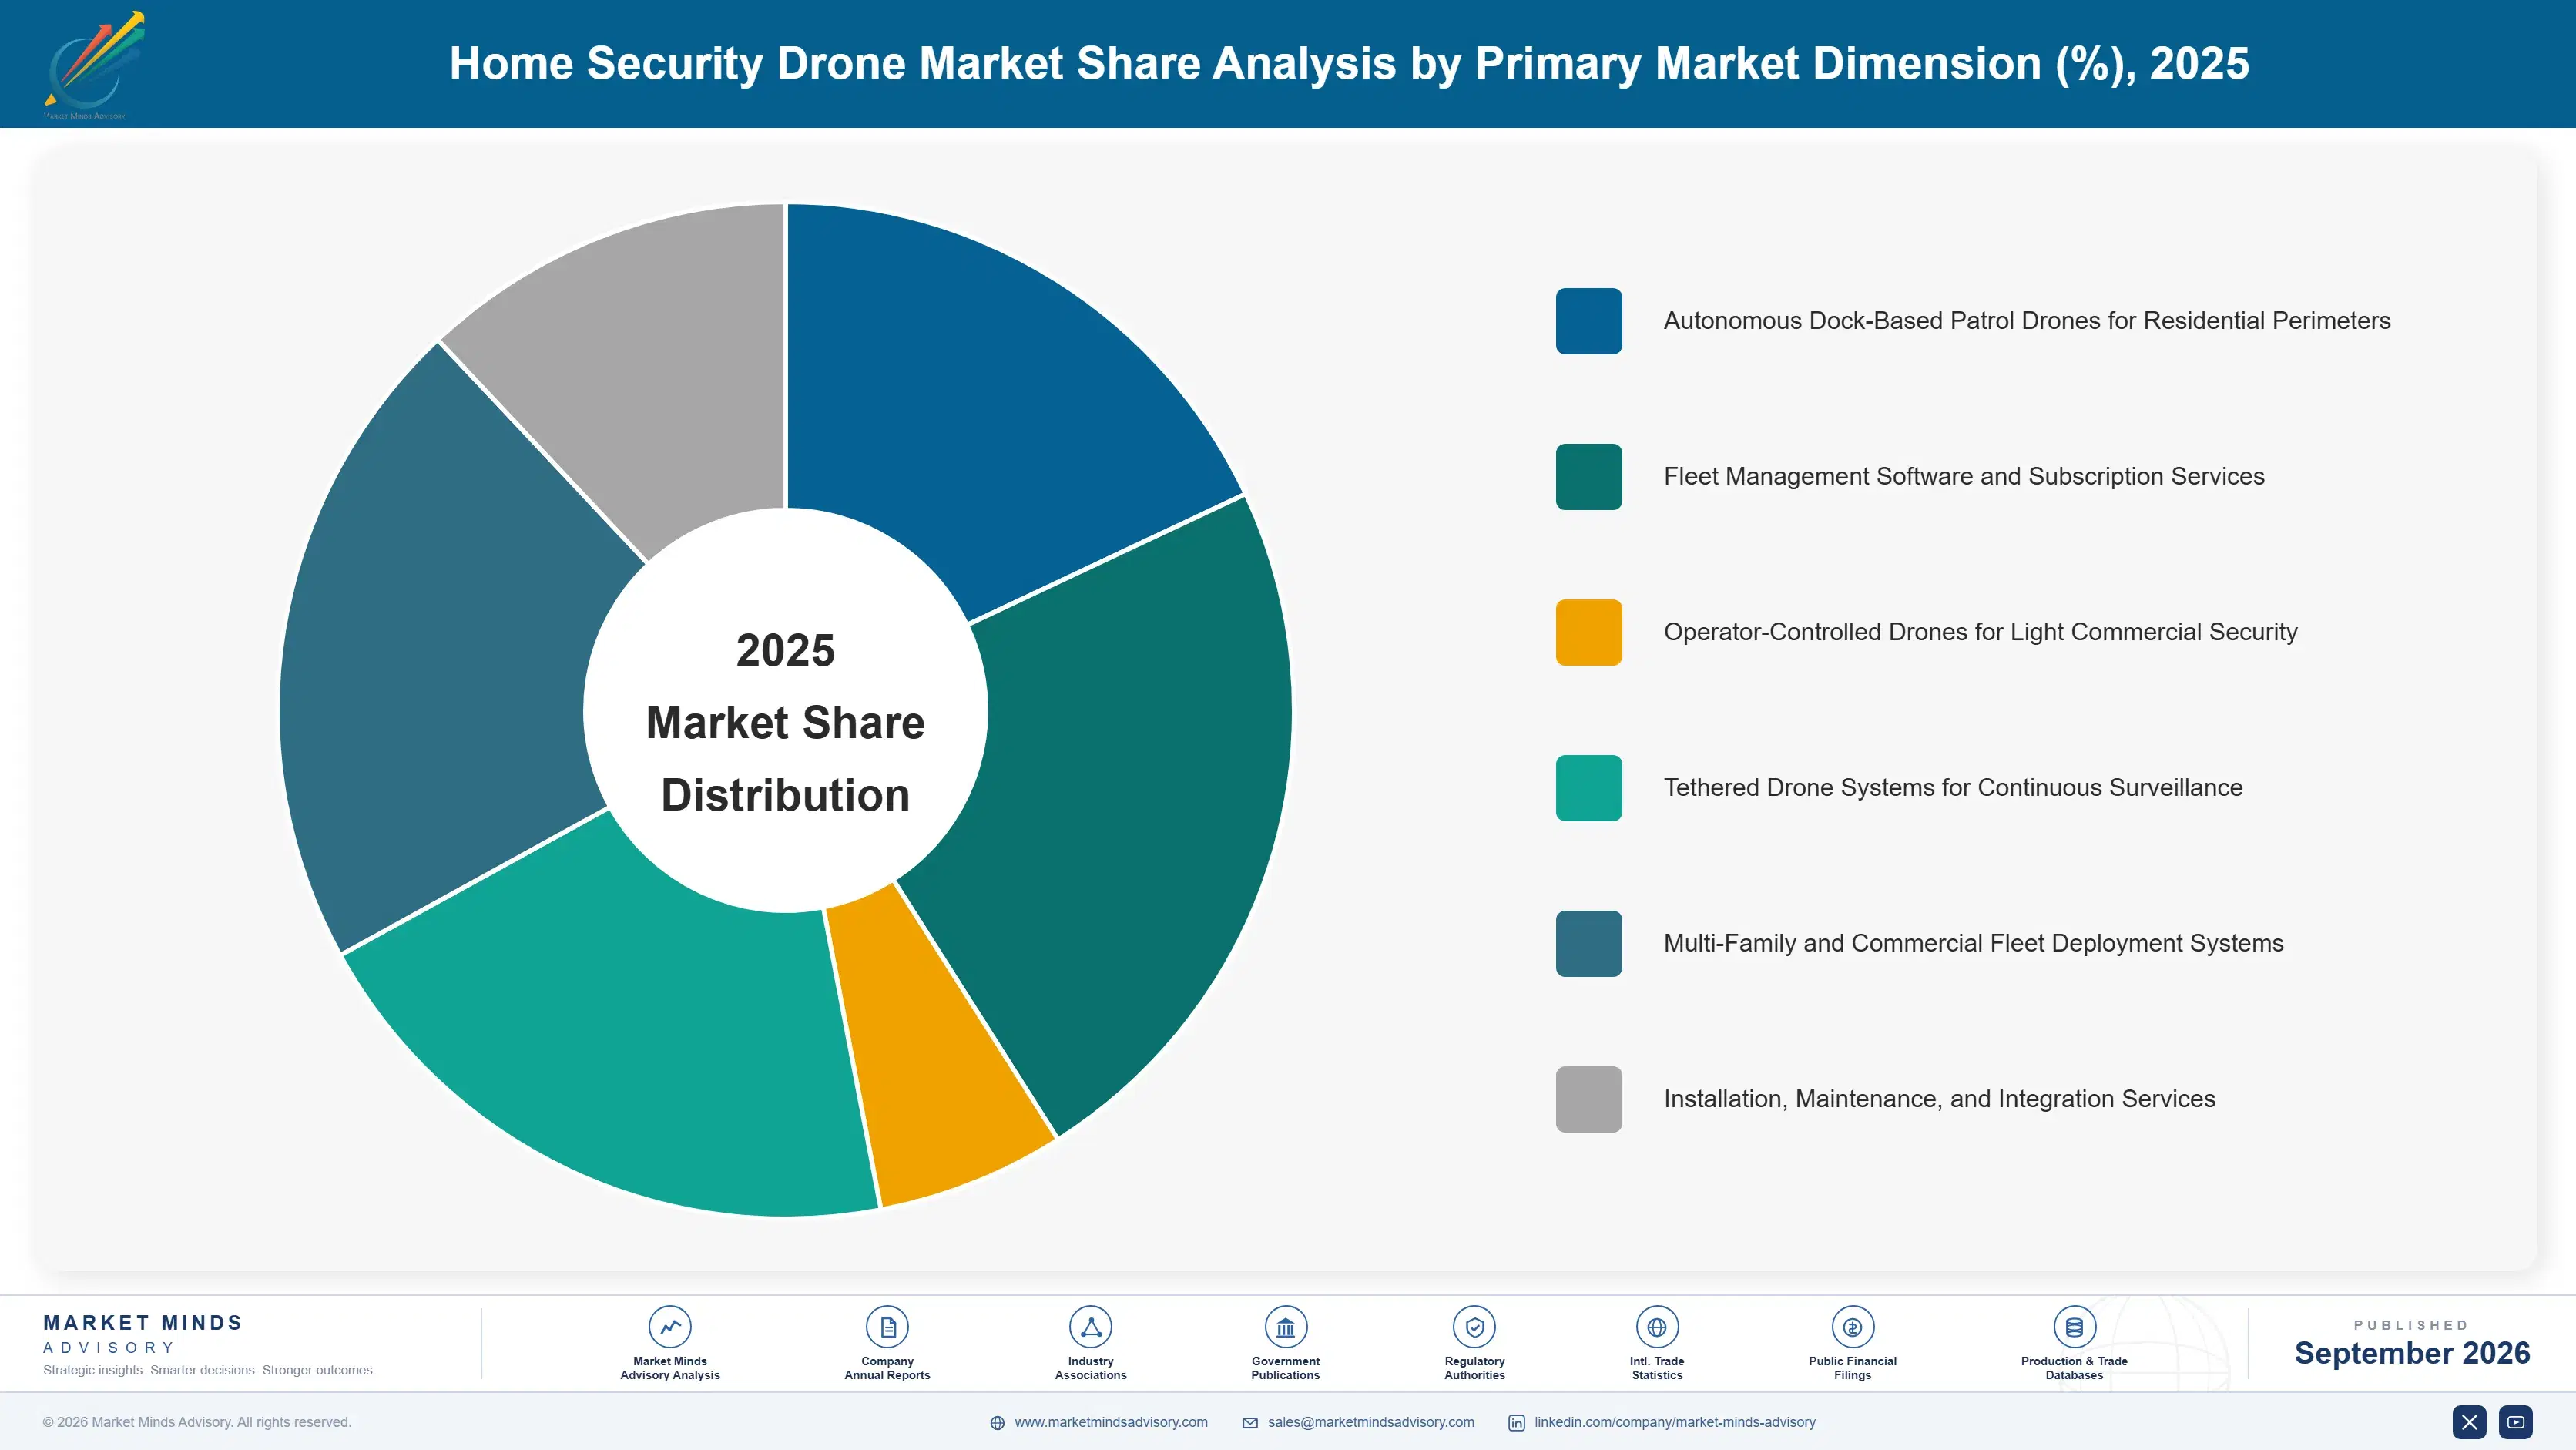Click 'Autonomous Dock-Based Patrol Drones for Residential Perimeters' label
The width and height of the screenshot is (2576, 1450).
point(2026,321)
